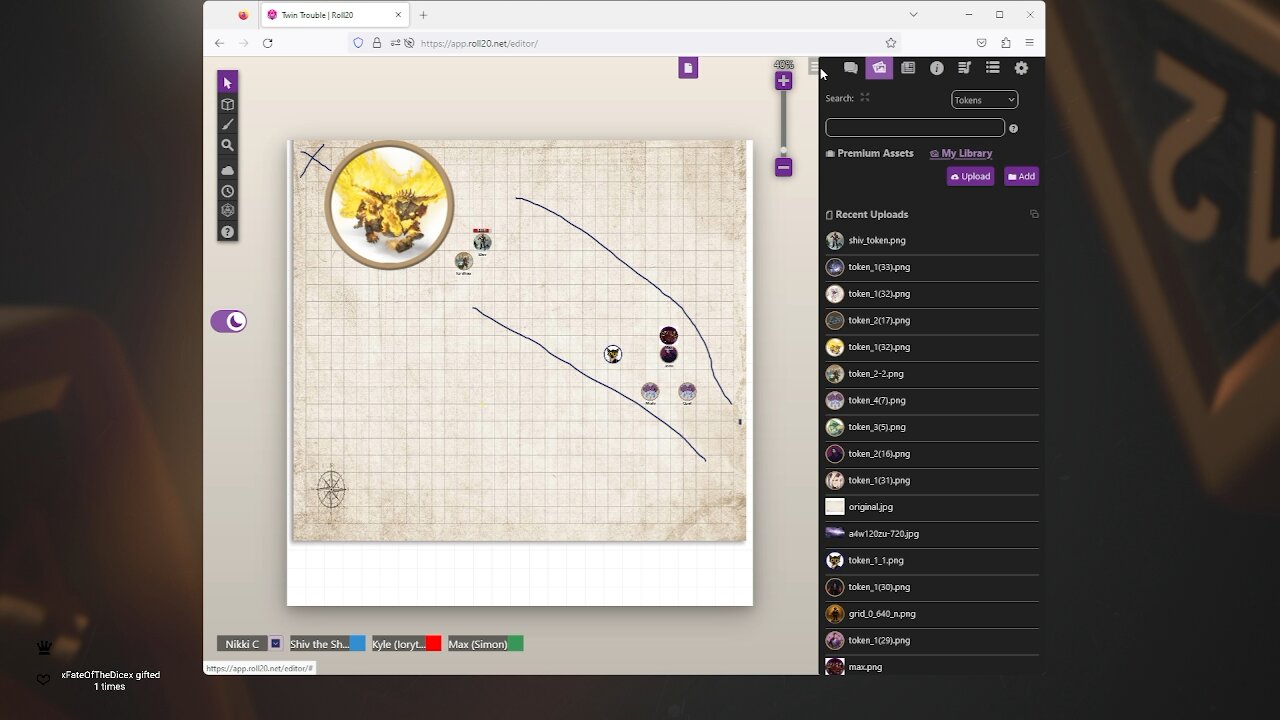Switch to the Art Library tab
1280x720 pixels.
[879, 68]
